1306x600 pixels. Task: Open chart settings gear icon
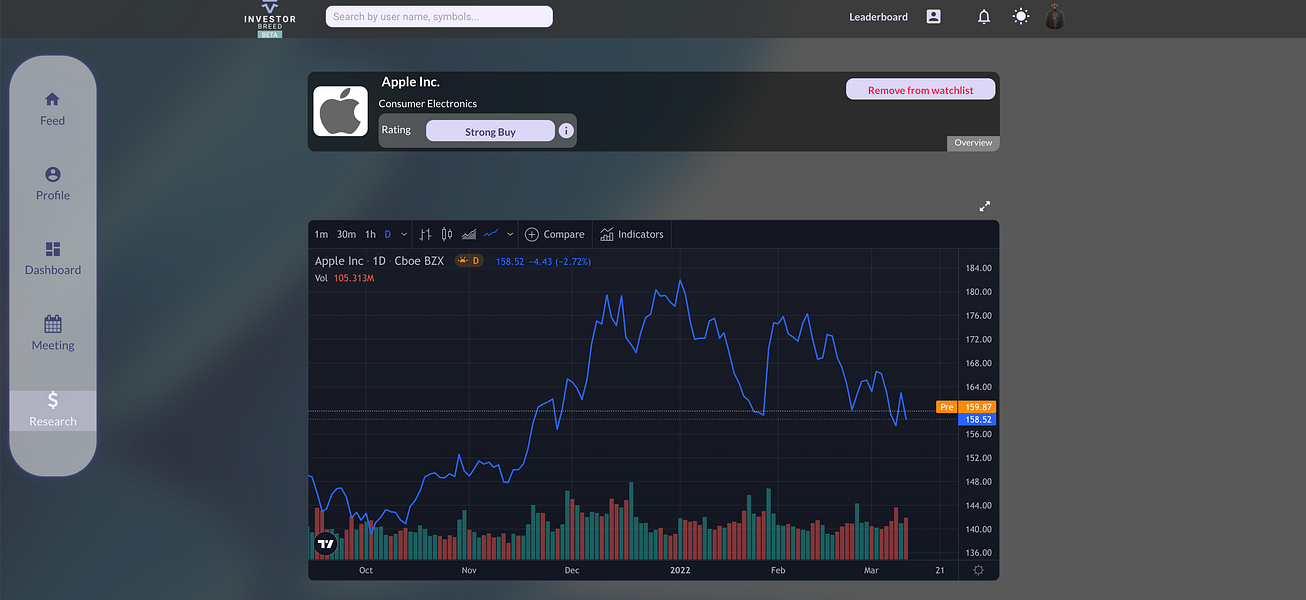(x=978, y=570)
